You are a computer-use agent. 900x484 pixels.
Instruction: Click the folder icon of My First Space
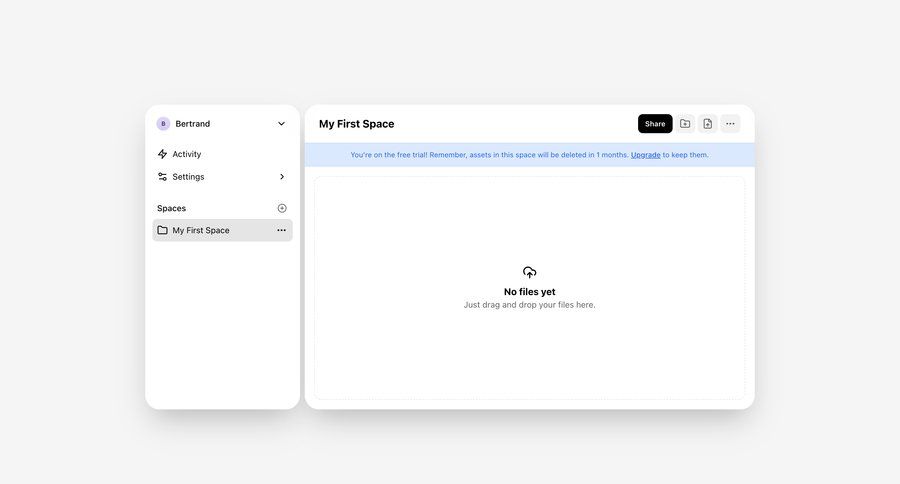tap(162, 230)
